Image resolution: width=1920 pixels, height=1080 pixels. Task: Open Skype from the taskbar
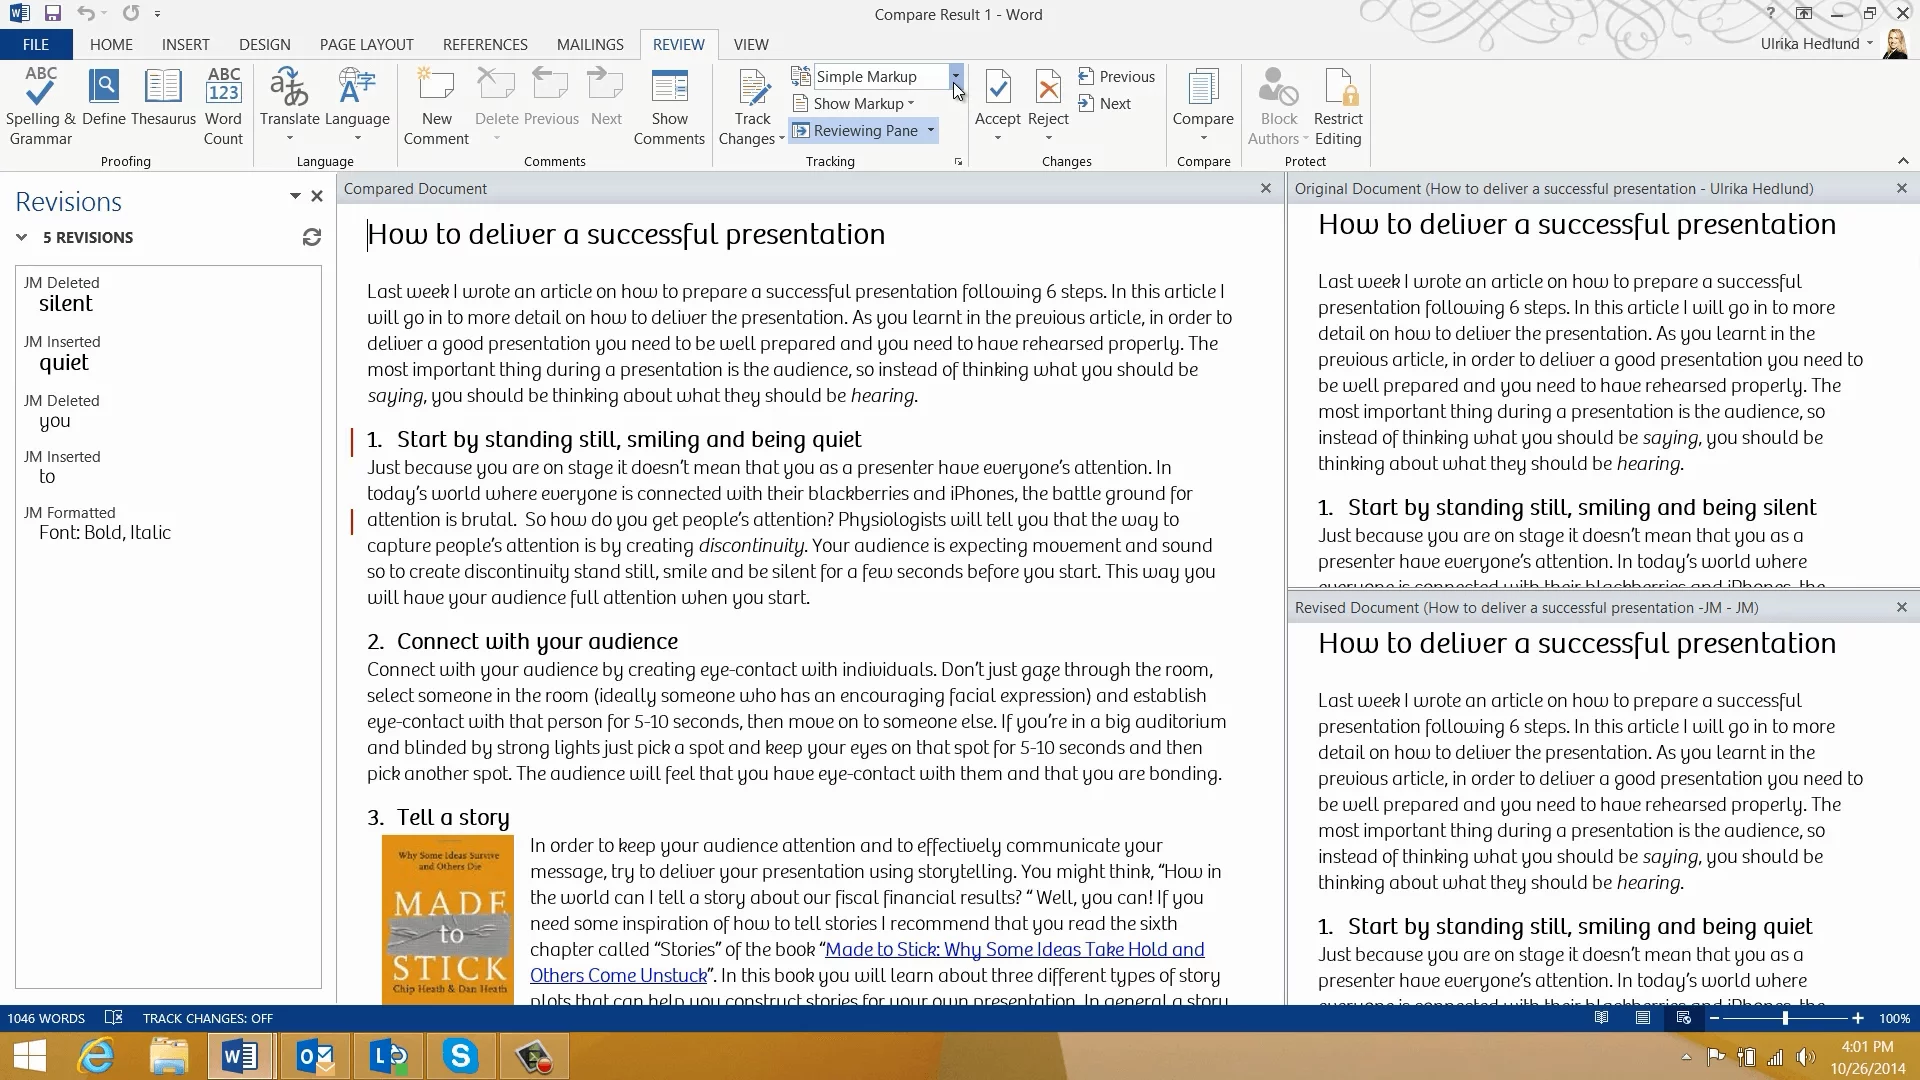click(460, 1055)
